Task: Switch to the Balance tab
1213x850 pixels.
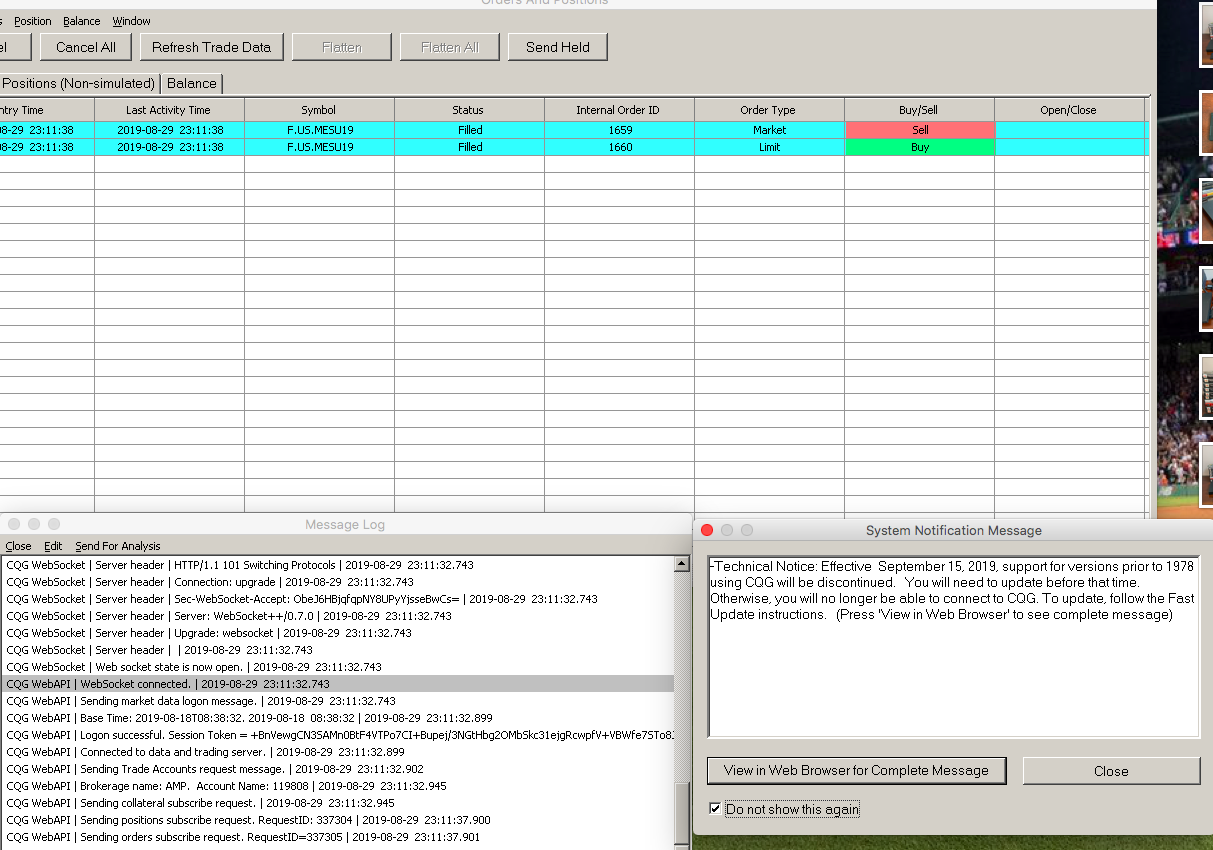Action: [x=192, y=83]
